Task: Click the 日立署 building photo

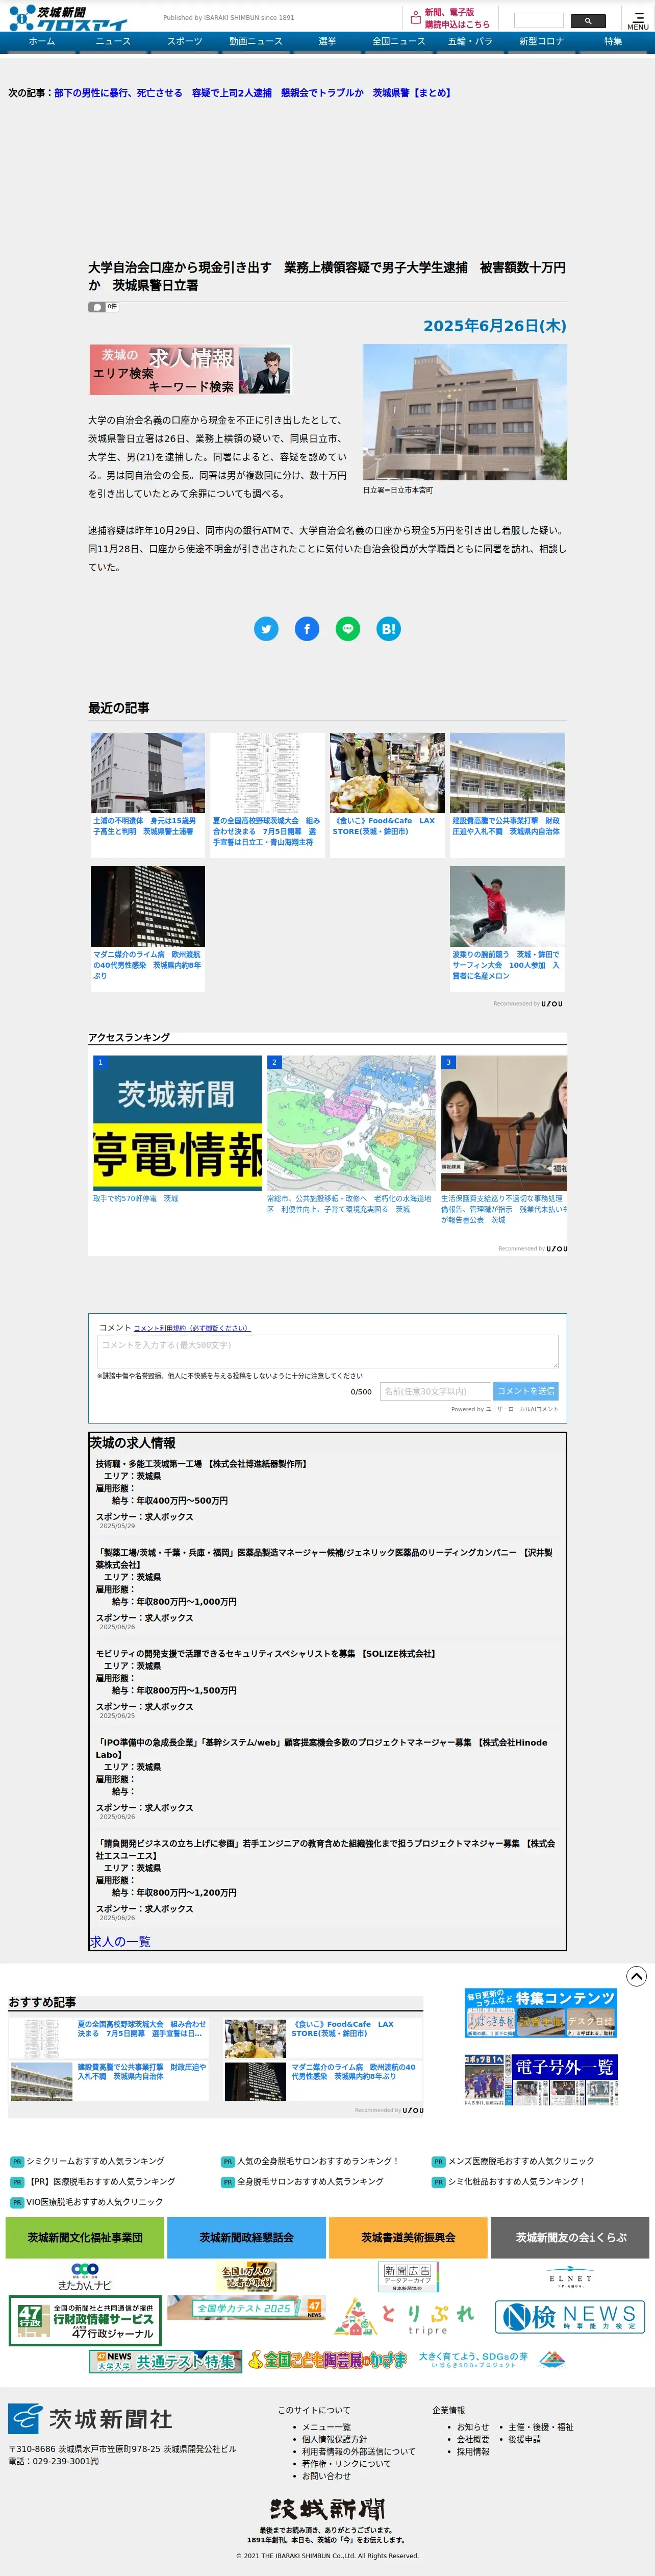Action: (465, 412)
